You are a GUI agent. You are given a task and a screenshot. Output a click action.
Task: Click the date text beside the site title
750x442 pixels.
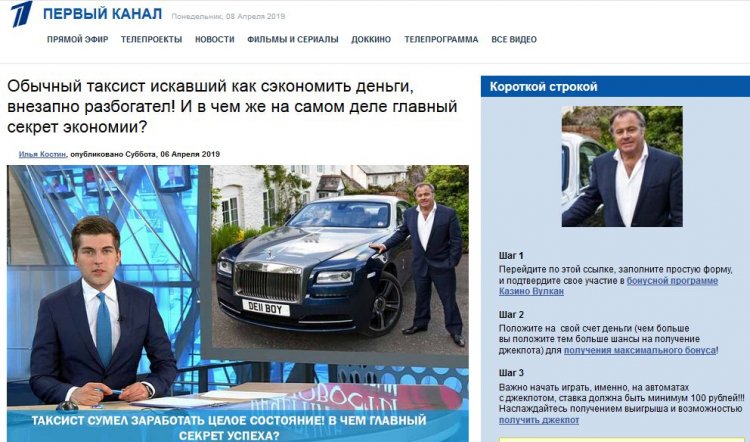[x=228, y=16]
